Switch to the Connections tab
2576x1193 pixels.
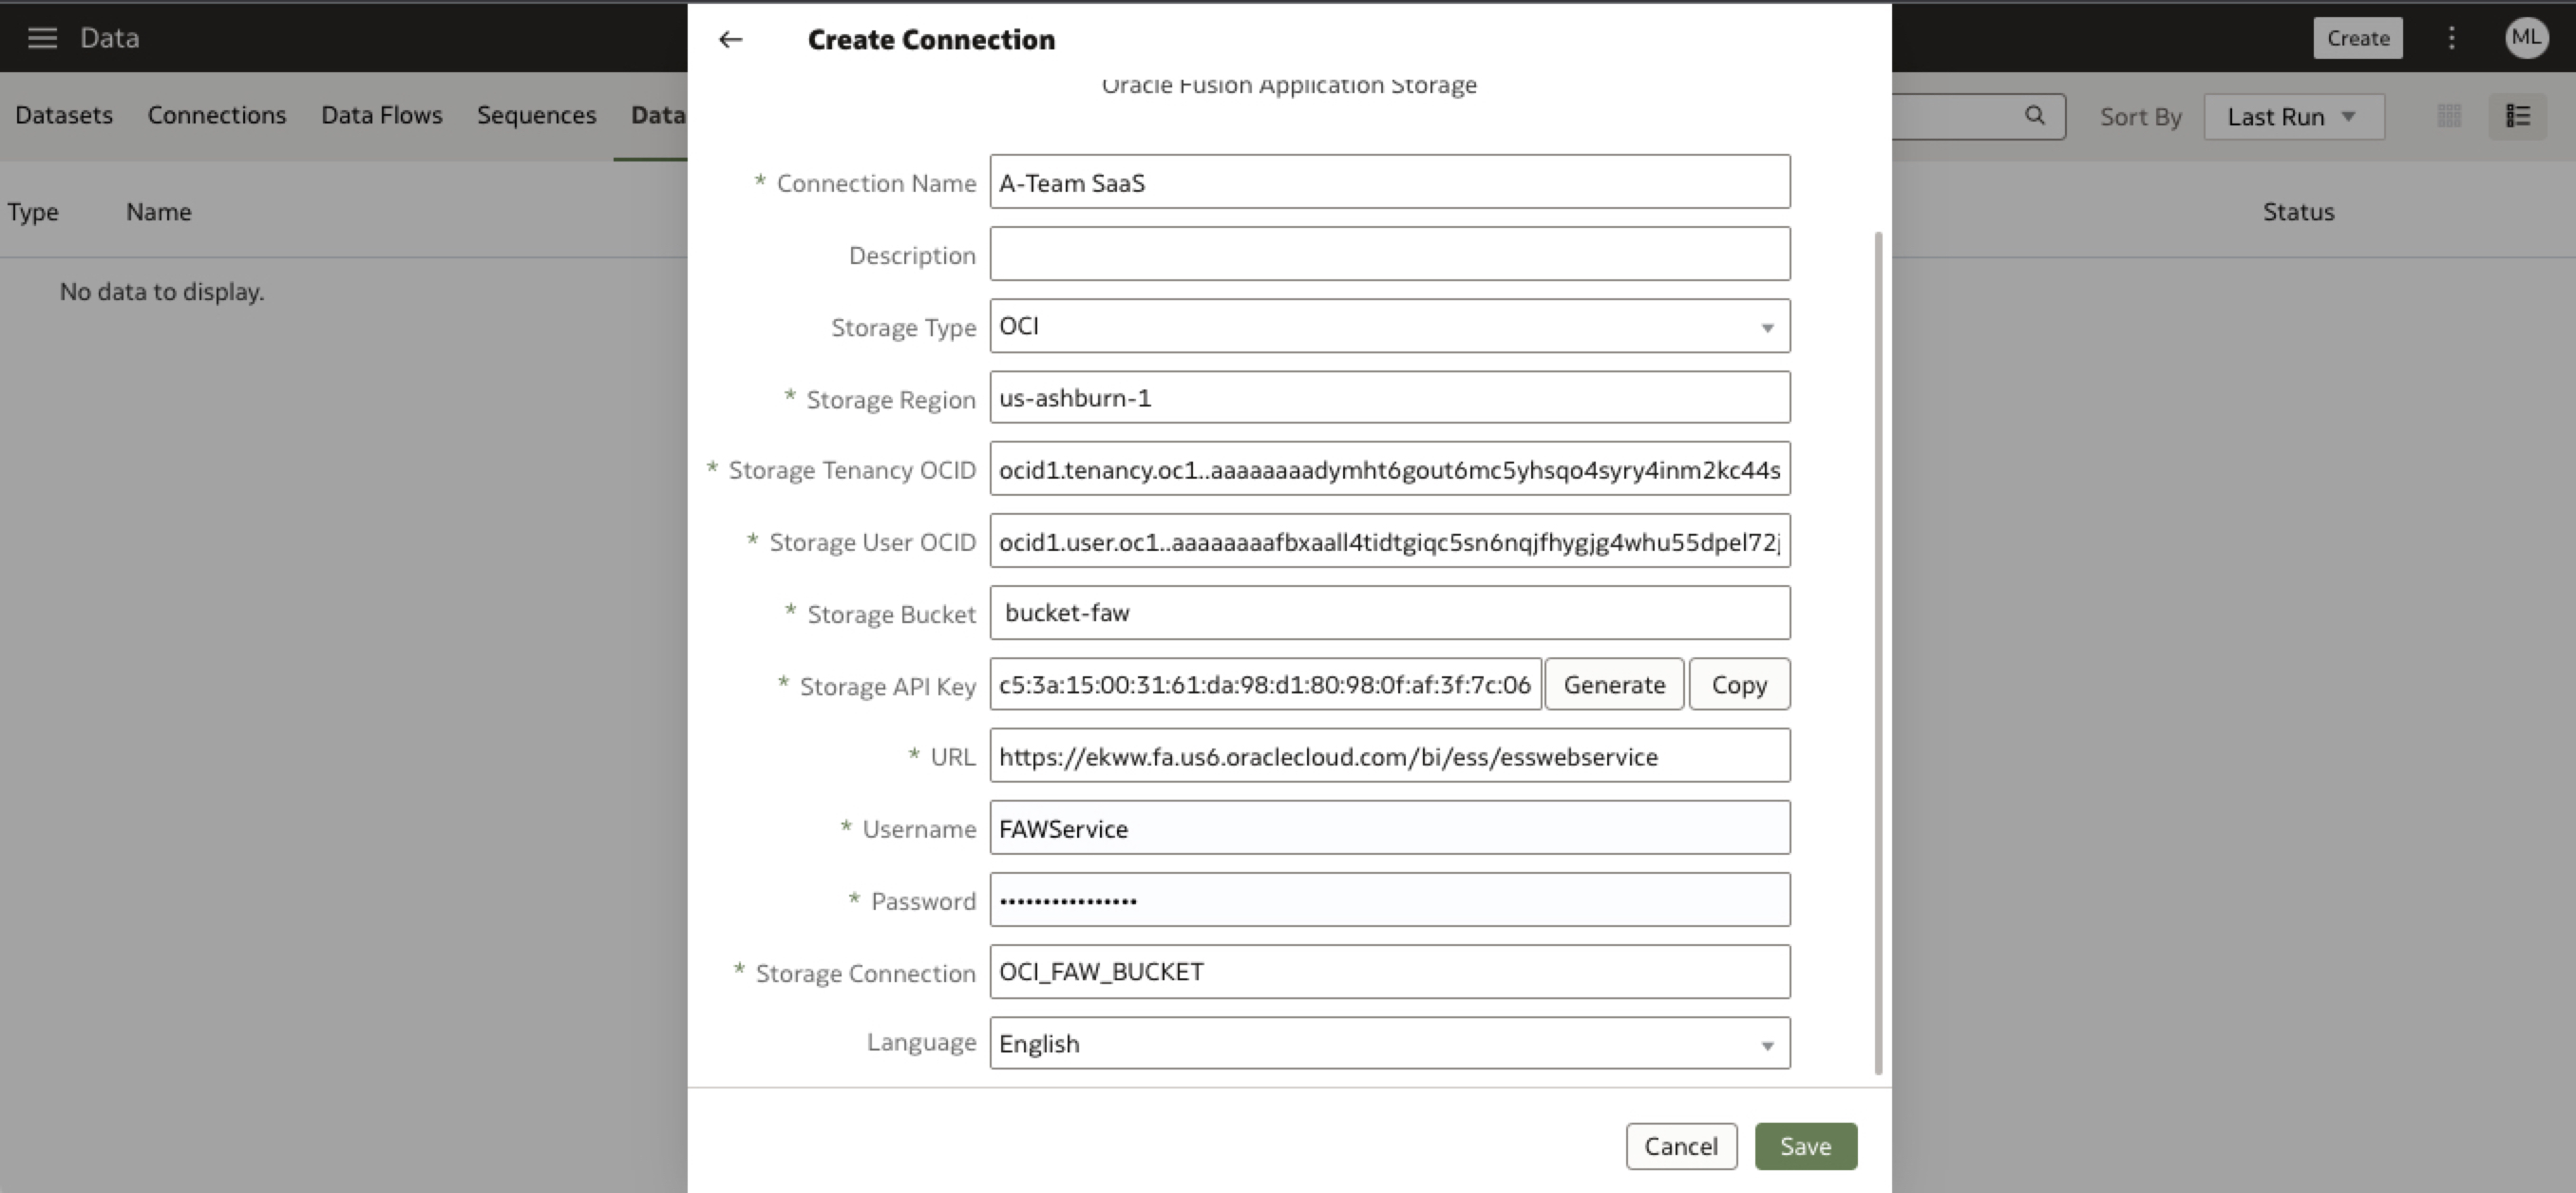click(x=217, y=115)
